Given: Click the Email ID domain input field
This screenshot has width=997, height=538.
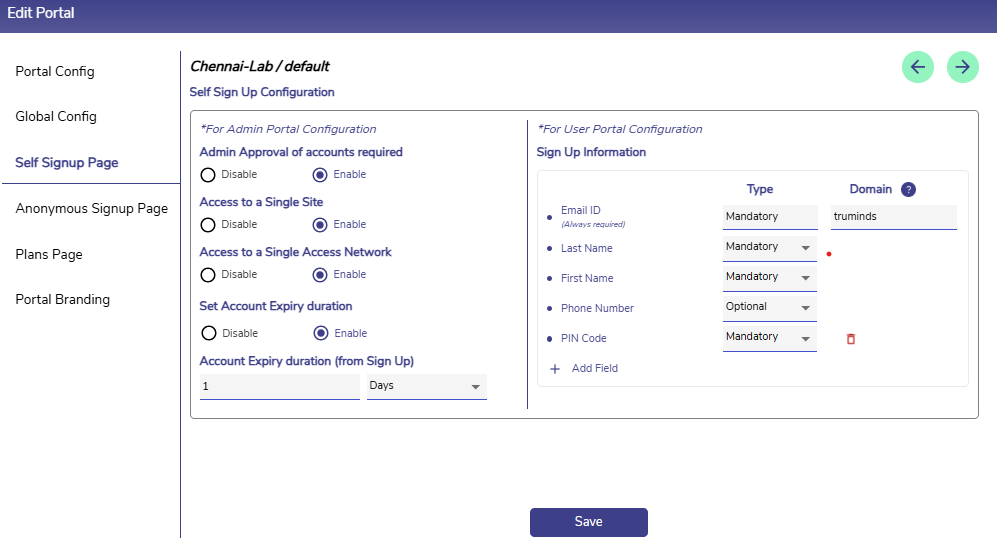Looking at the screenshot, I should click(893, 217).
